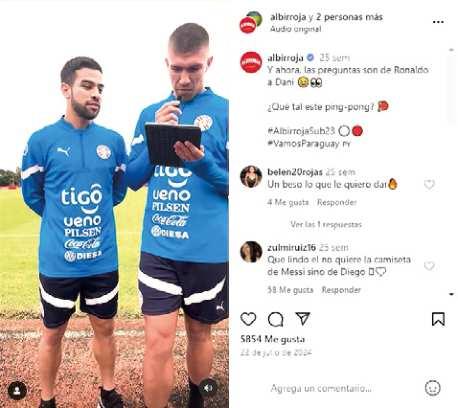Open the emoji picker smiley icon
Image resolution: width=458 pixels, height=408 pixels.
(x=433, y=388)
